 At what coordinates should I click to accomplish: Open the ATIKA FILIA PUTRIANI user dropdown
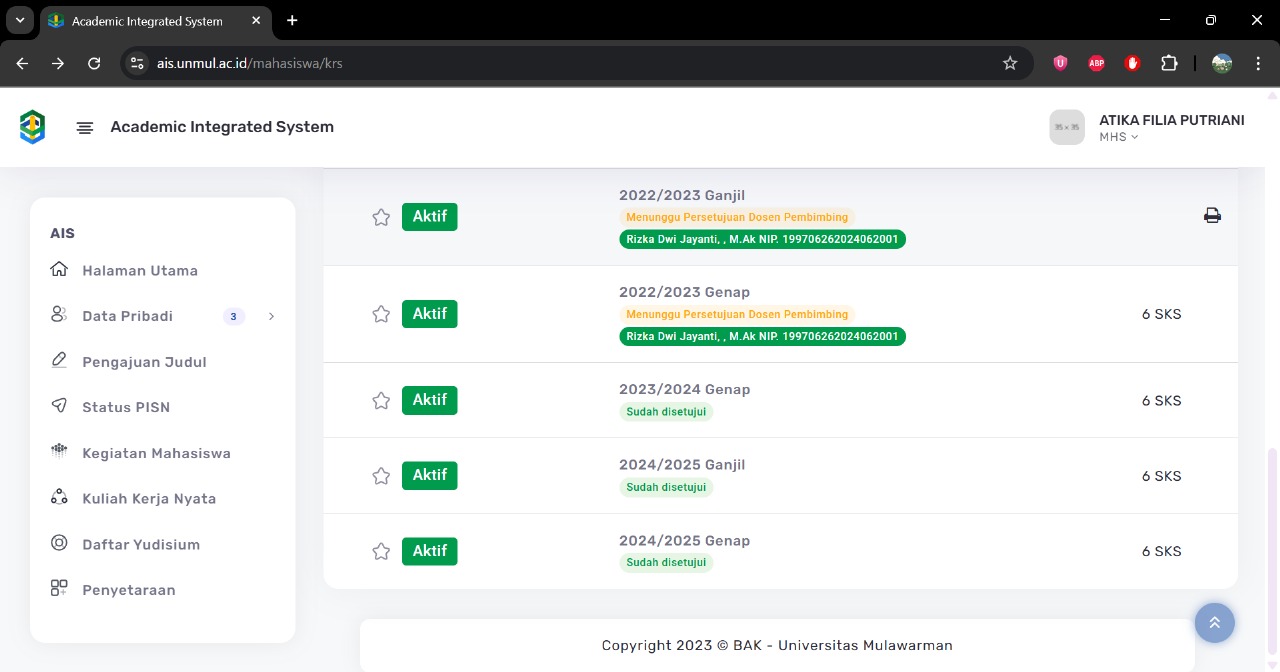point(1170,127)
